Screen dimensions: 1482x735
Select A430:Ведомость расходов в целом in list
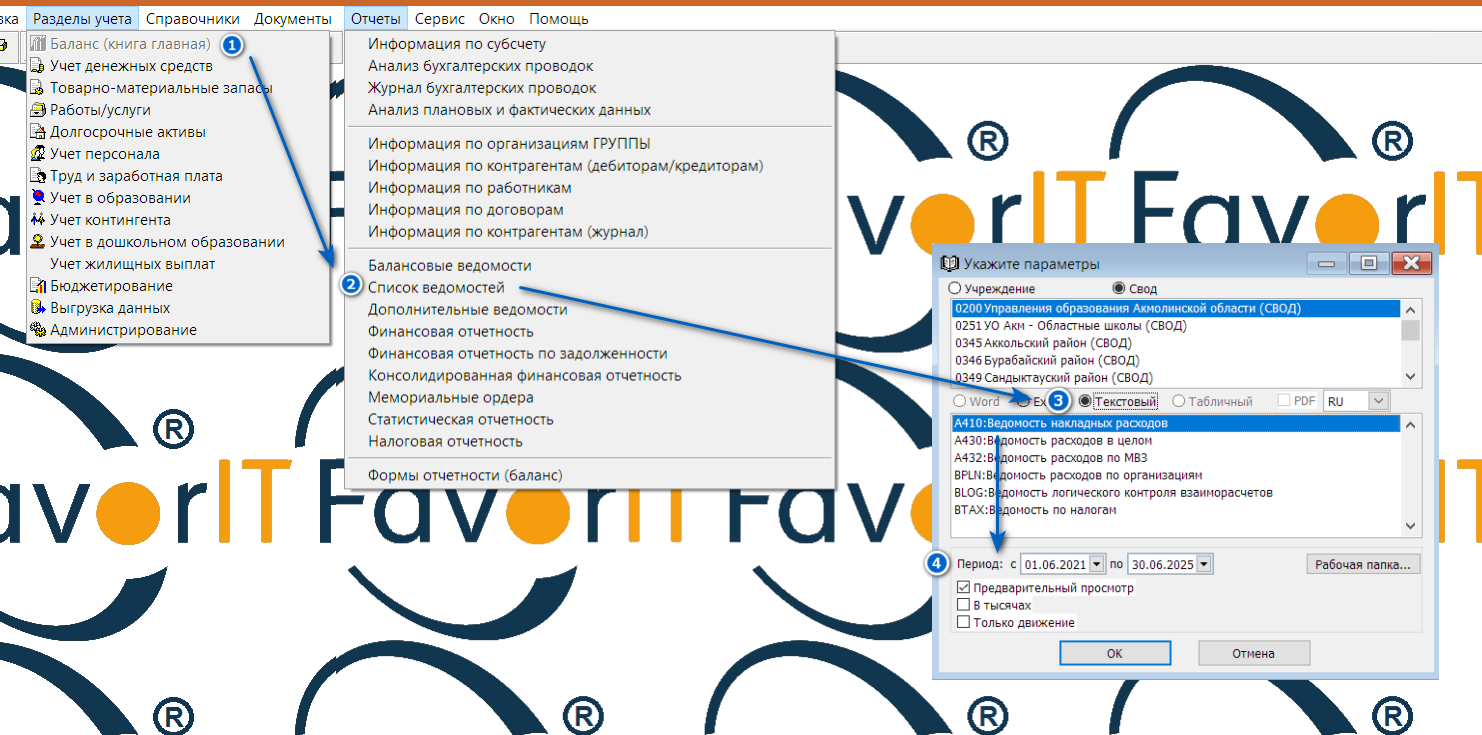(x=1052, y=440)
